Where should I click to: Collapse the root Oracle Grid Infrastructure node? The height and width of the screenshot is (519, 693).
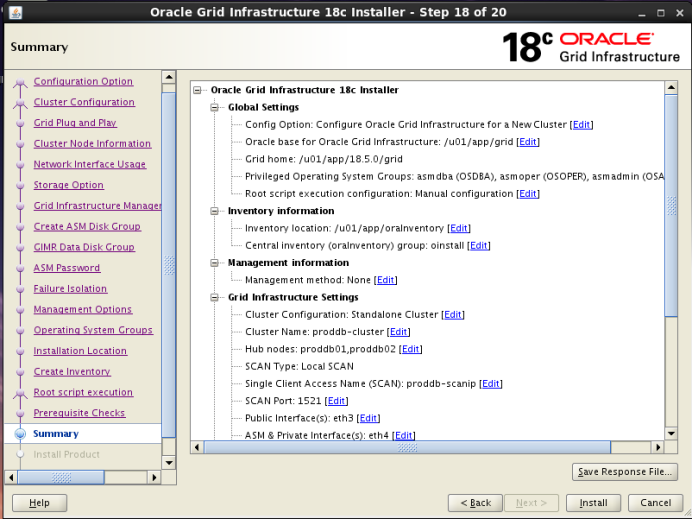tap(198, 90)
